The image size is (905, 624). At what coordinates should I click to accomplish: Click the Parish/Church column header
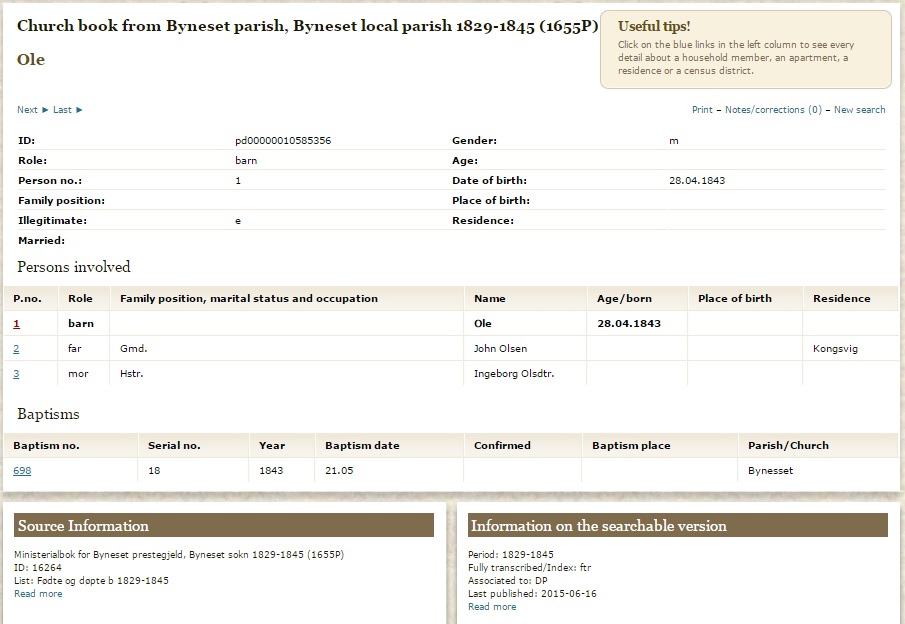pyautogui.click(x=788, y=446)
